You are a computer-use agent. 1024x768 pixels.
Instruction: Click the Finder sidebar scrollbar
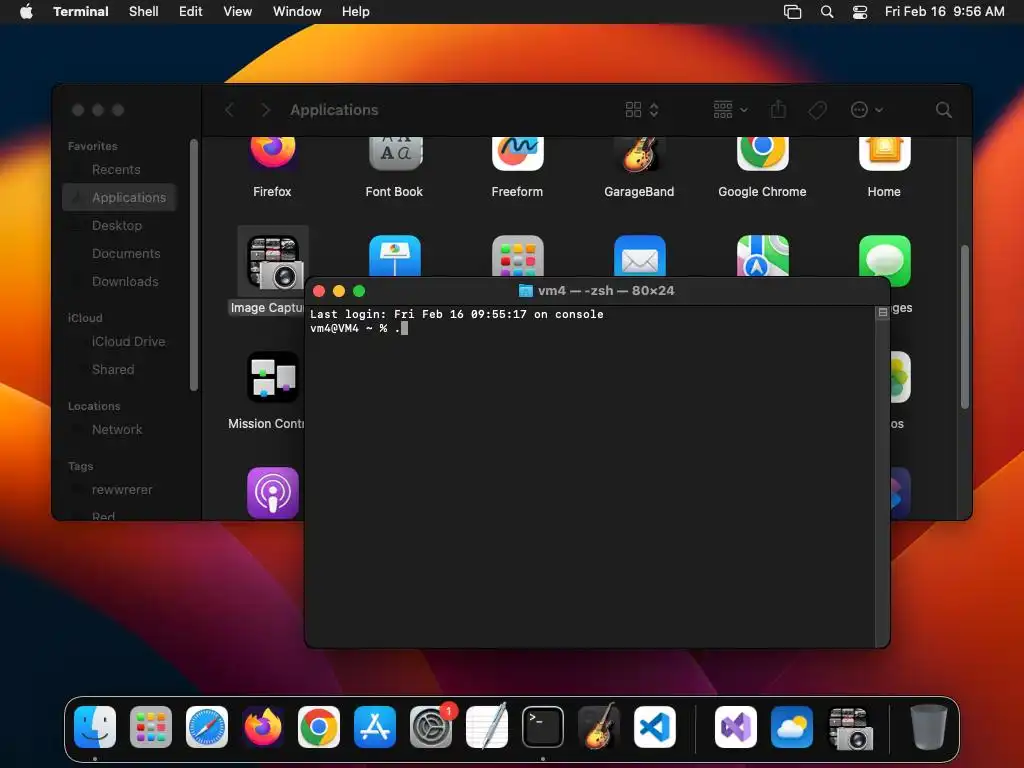(x=193, y=264)
